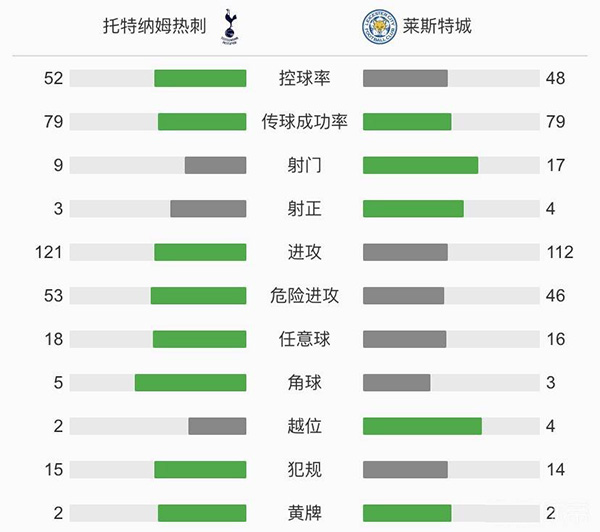Click the 越位 stat label
The height and width of the screenshot is (532, 600).
[304, 426]
